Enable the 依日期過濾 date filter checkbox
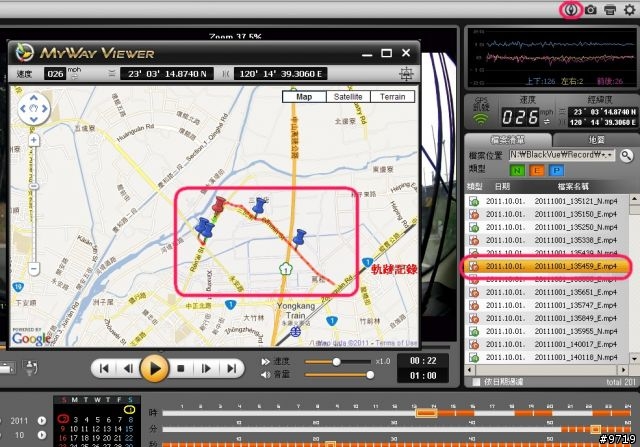Viewport: 640px width, 447px height. (476, 382)
